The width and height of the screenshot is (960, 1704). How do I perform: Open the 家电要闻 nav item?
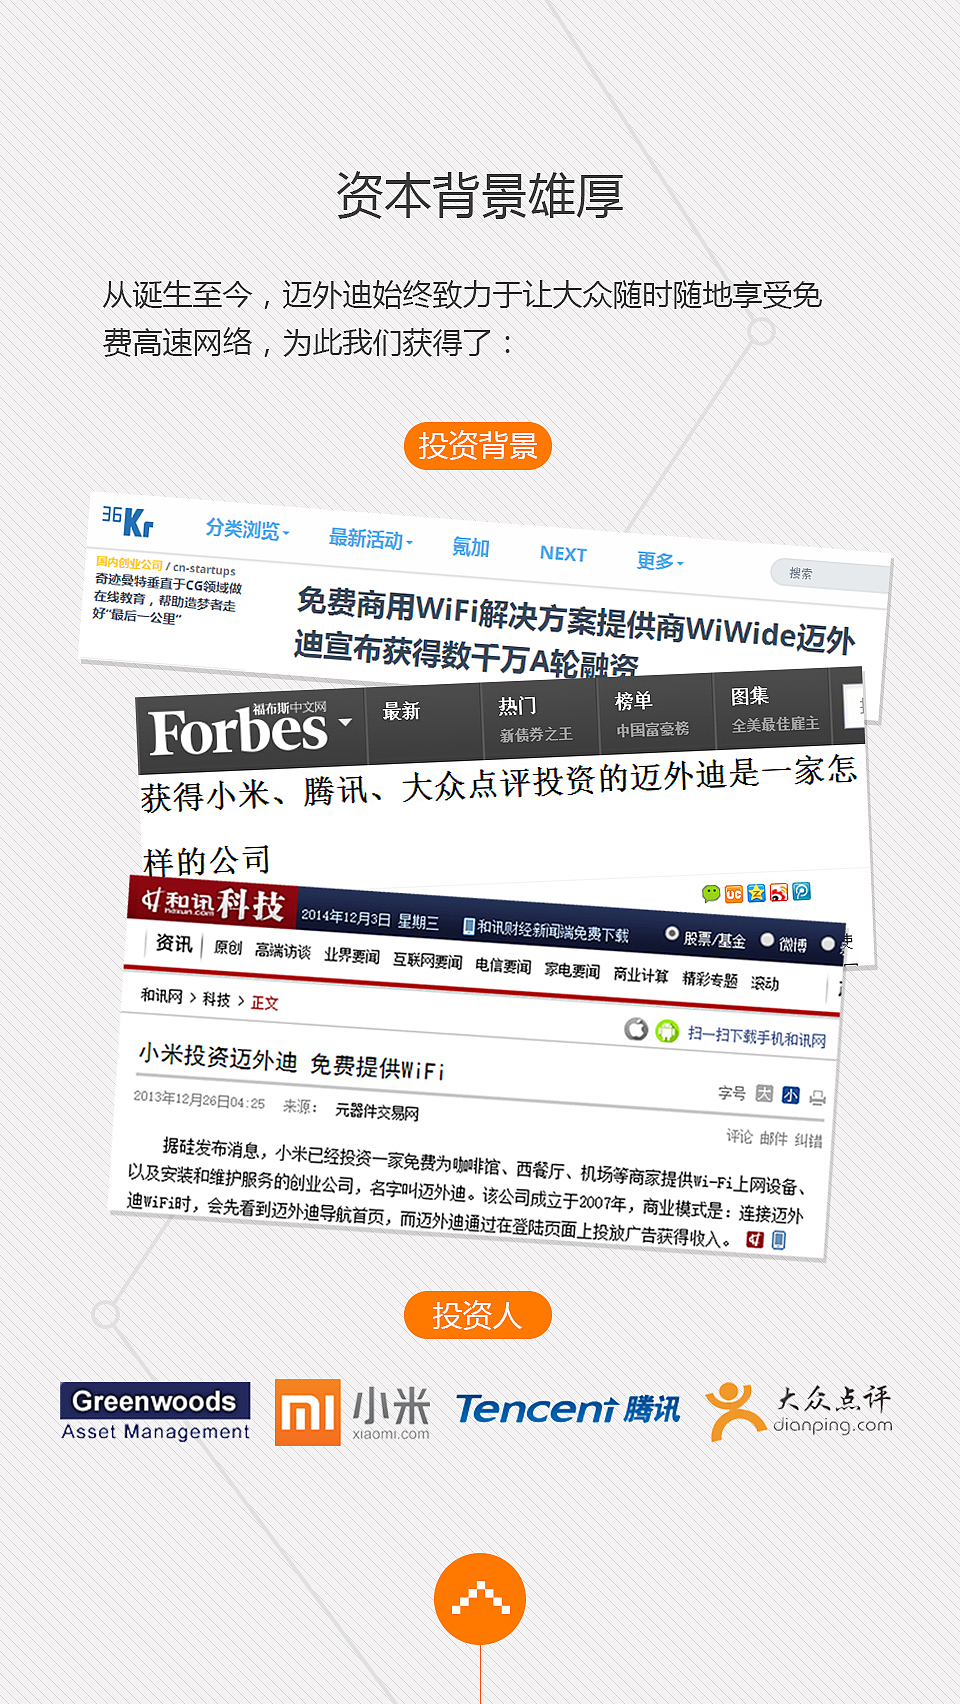click(x=572, y=970)
